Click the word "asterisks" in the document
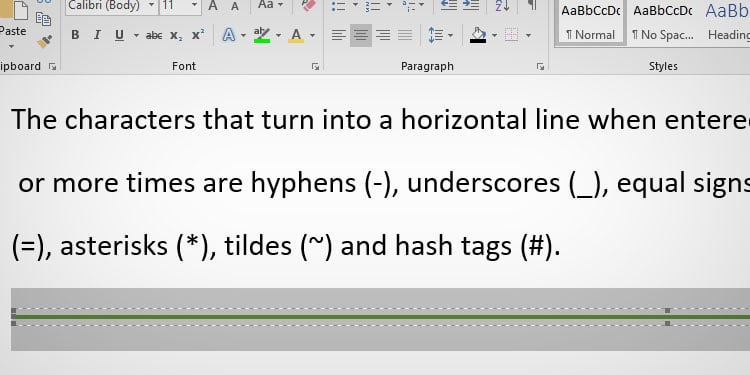Image resolution: width=750 pixels, height=375 pixels. (x=114, y=245)
